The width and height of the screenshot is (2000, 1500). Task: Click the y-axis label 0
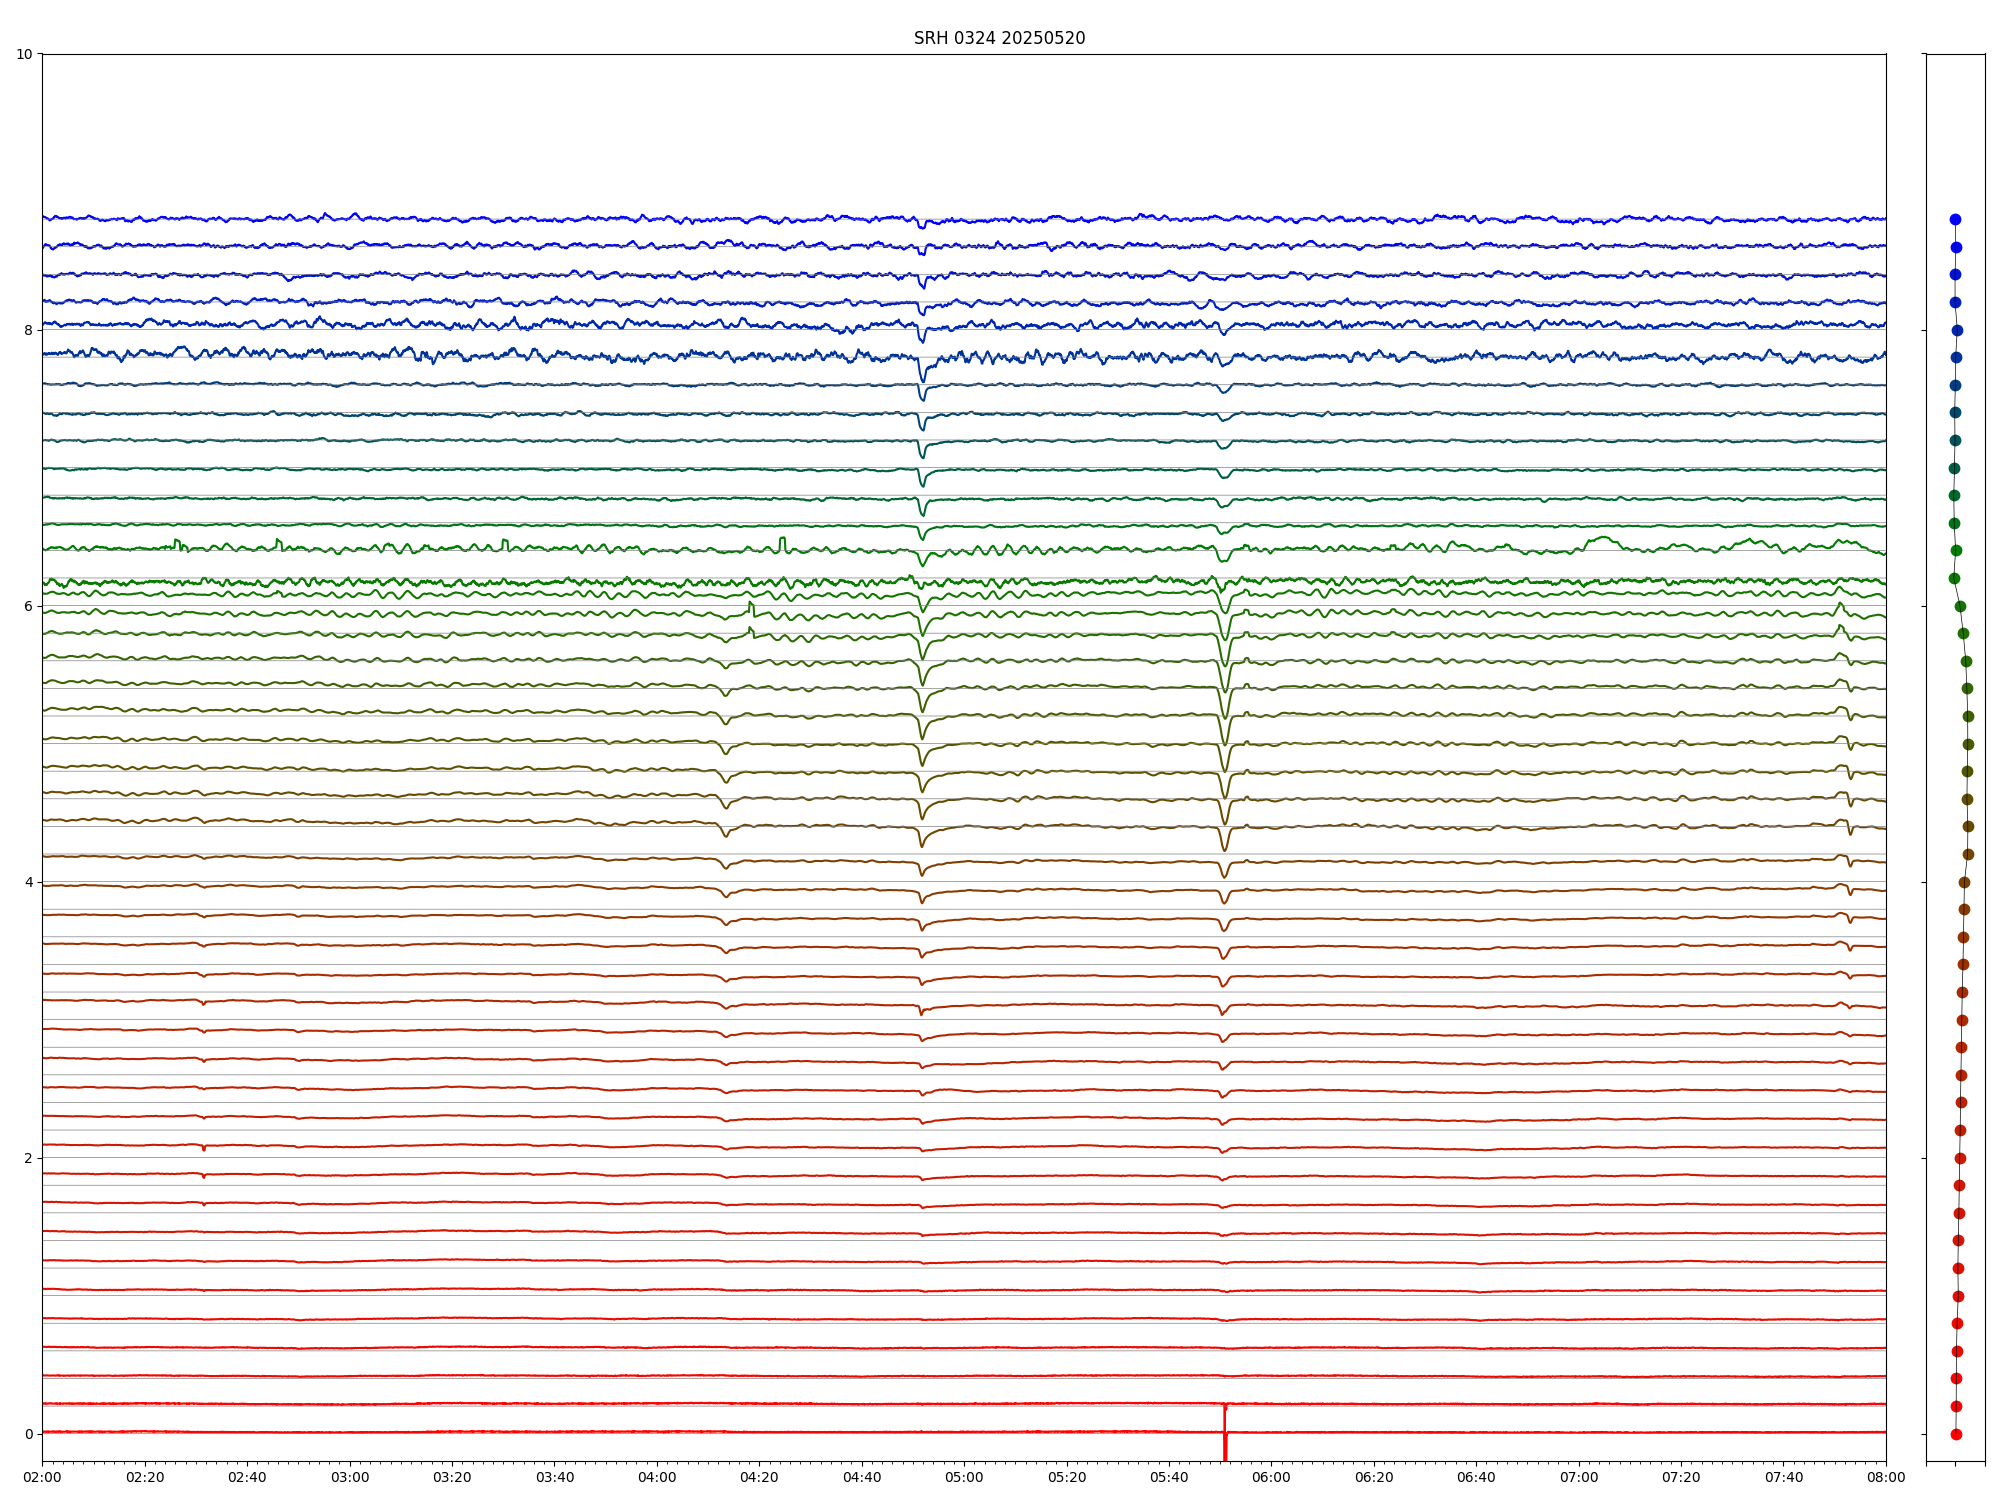pos(28,1434)
